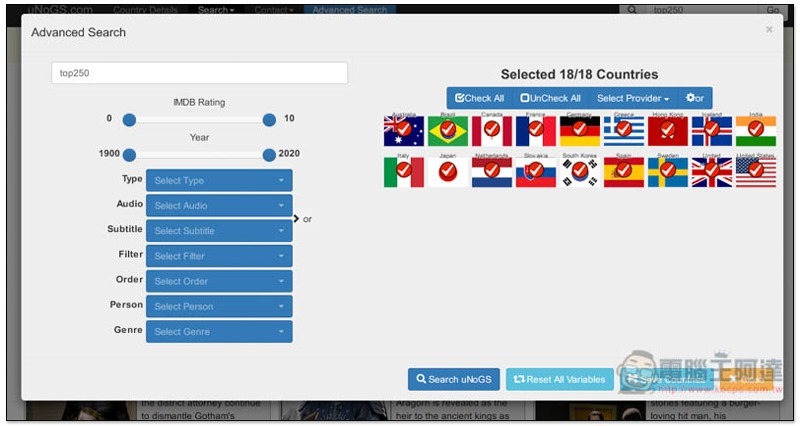Expand the Select Genre dropdown
Image resolution: width=800 pixels, height=426 pixels.
click(x=219, y=331)
